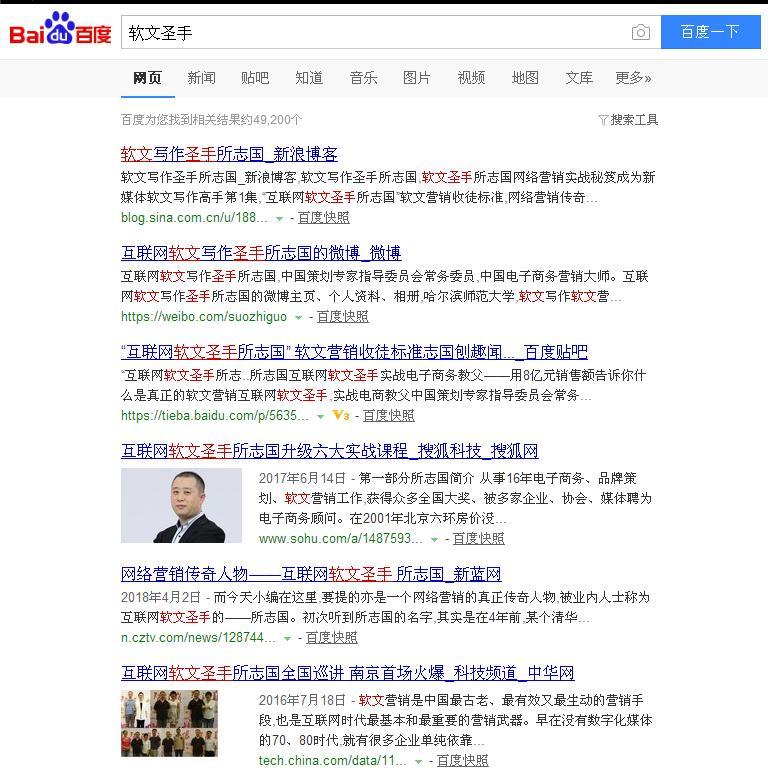Go to the 地图 tab

pos(525,78)
